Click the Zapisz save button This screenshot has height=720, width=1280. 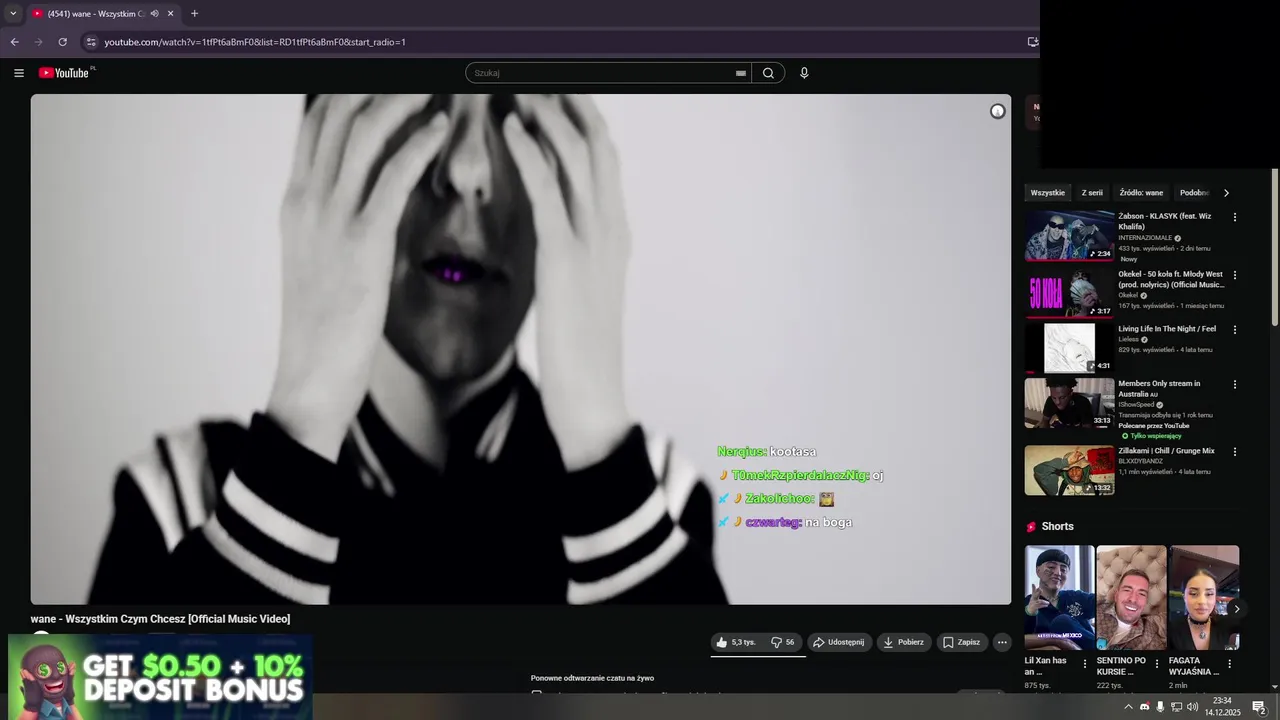[x=962, y=642]
